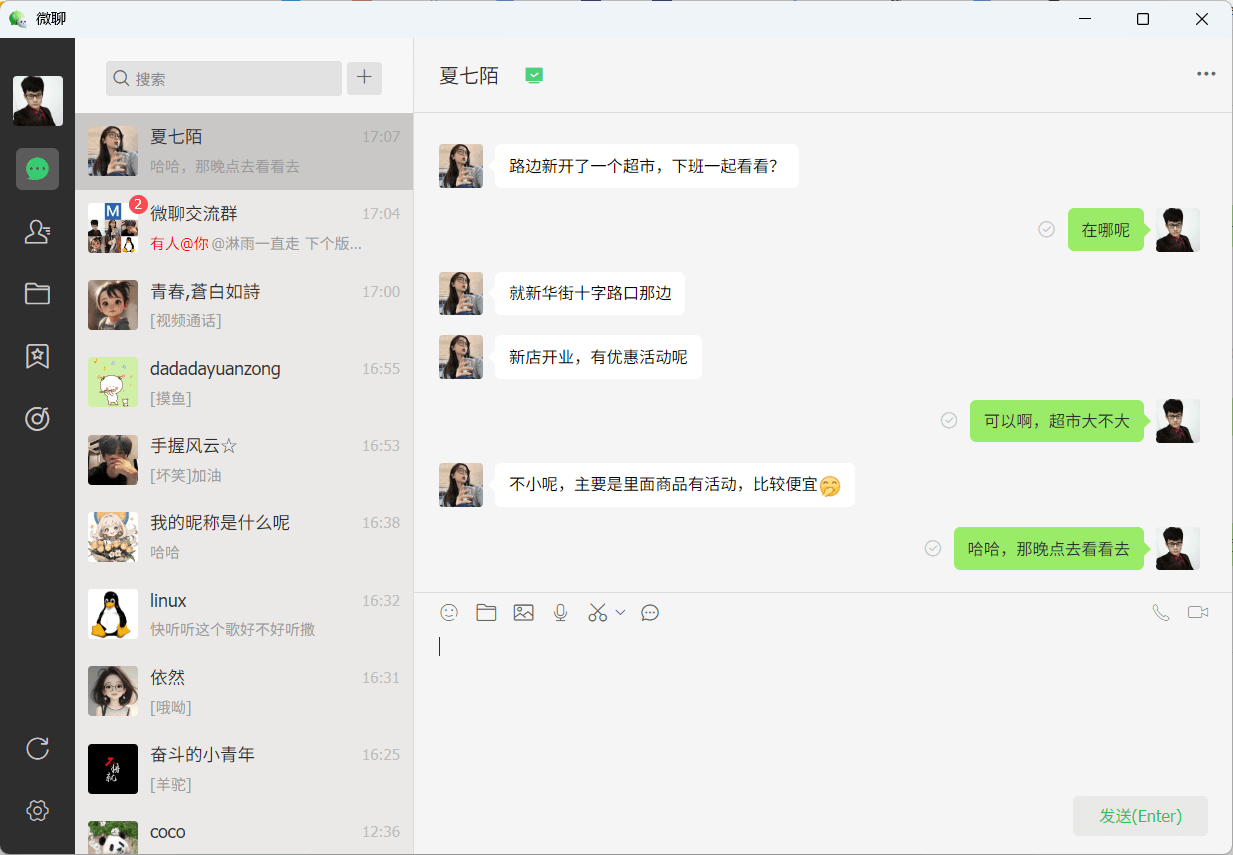Click the search box in the chat list
The width and height of the screenshot is (1233, 855).
(x=223, y=78)
